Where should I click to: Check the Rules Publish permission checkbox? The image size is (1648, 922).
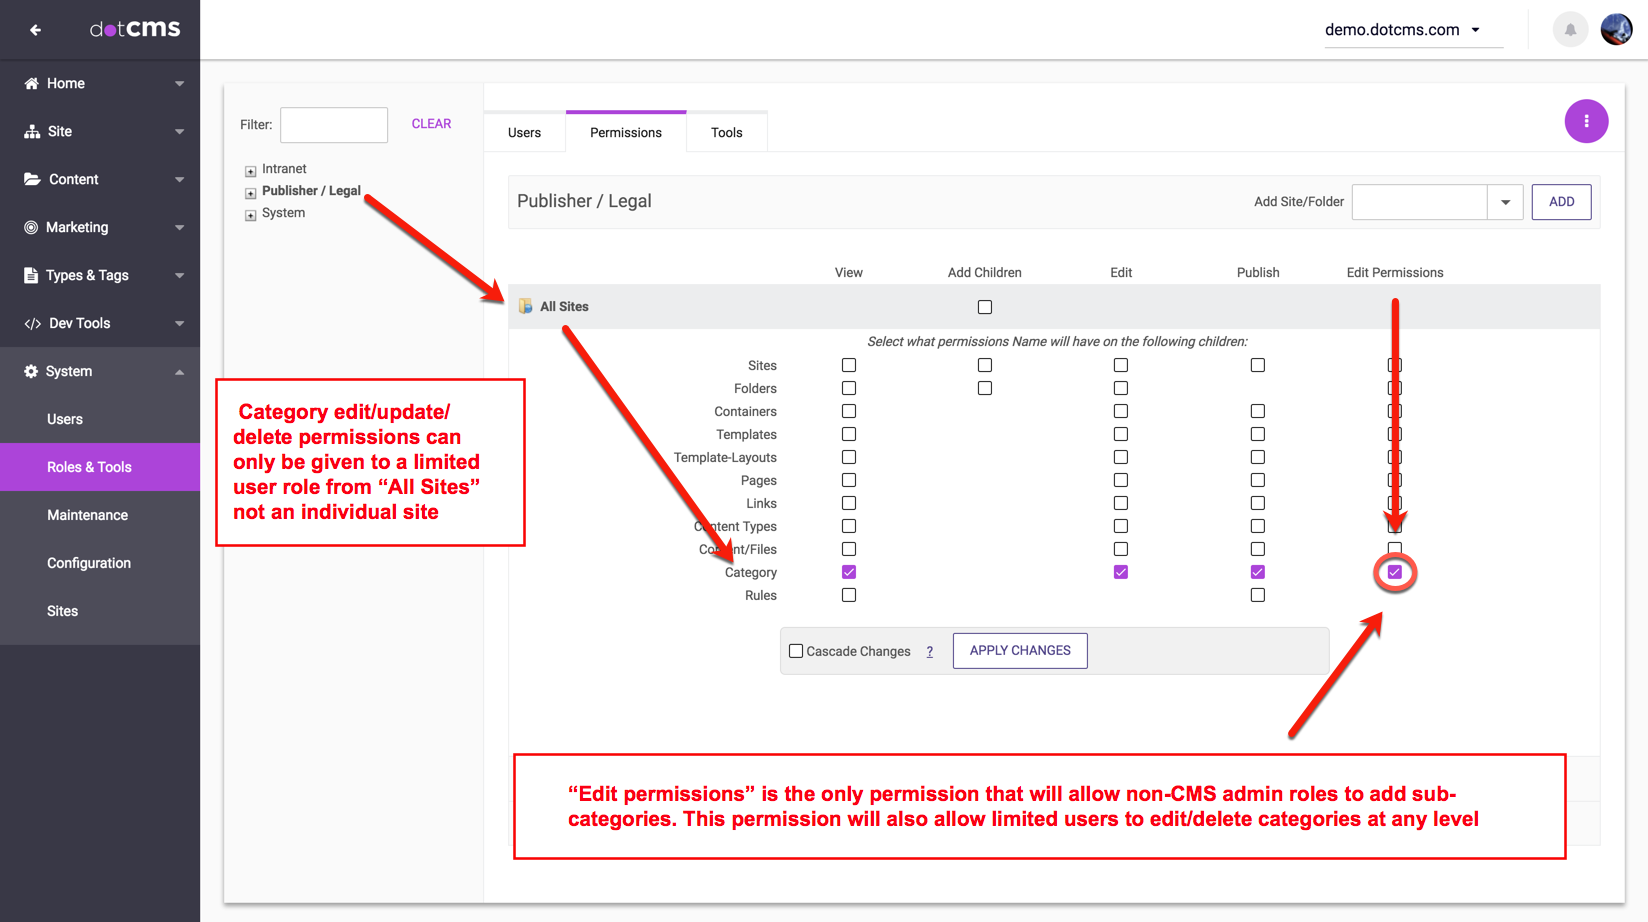pos(1258,595)
